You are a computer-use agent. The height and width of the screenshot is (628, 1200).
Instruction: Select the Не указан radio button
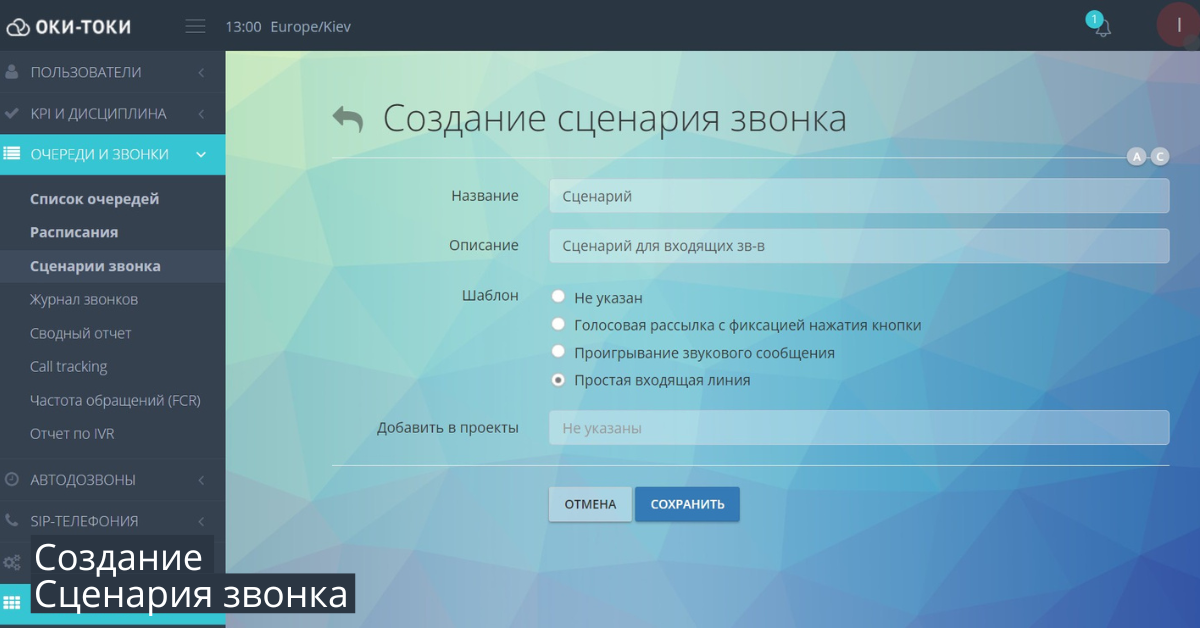click(x=558, y=296)
